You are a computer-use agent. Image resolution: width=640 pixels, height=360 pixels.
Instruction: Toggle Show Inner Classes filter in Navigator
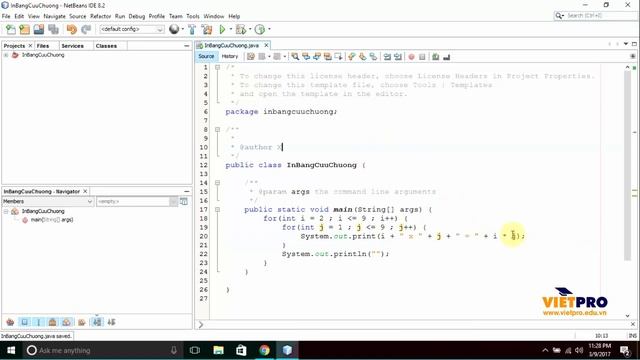pyautogui.click(x=67, y=322)
